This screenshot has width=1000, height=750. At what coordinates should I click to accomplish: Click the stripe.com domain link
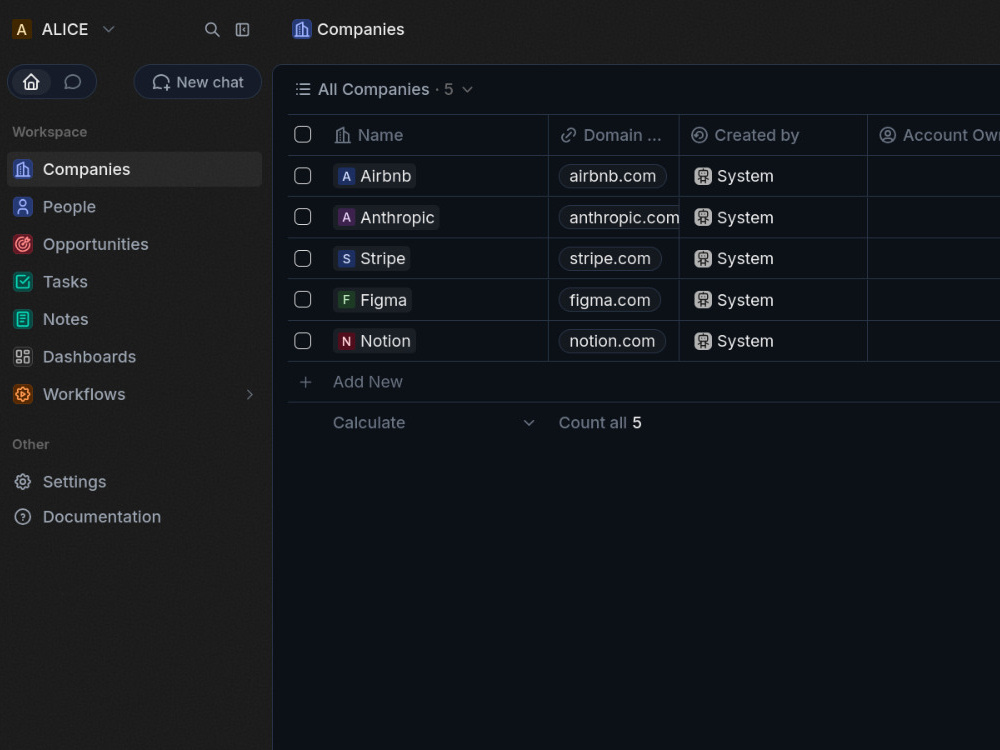[x=610, y=258]
